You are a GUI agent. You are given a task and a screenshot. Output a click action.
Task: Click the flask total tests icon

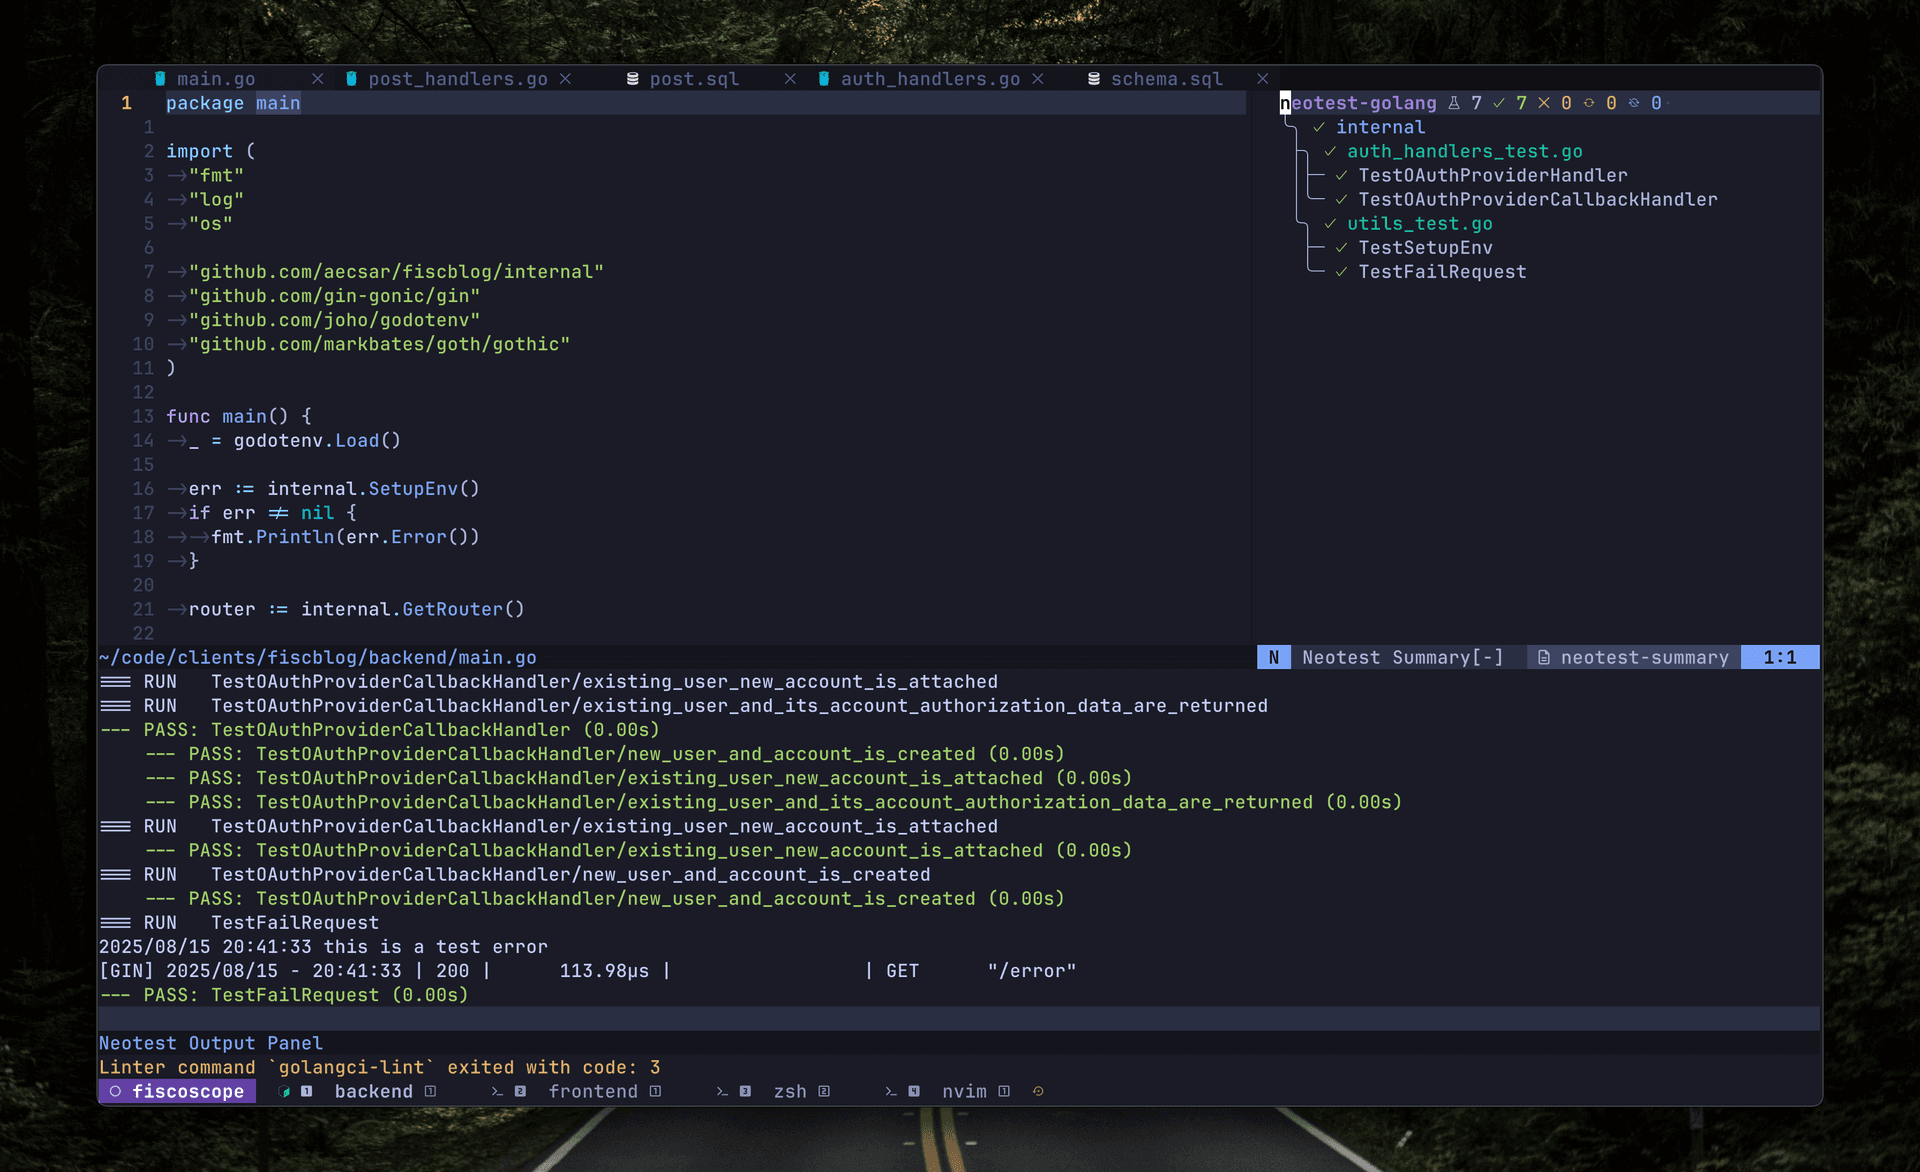pyautogui.click(x=1454, y=103)
